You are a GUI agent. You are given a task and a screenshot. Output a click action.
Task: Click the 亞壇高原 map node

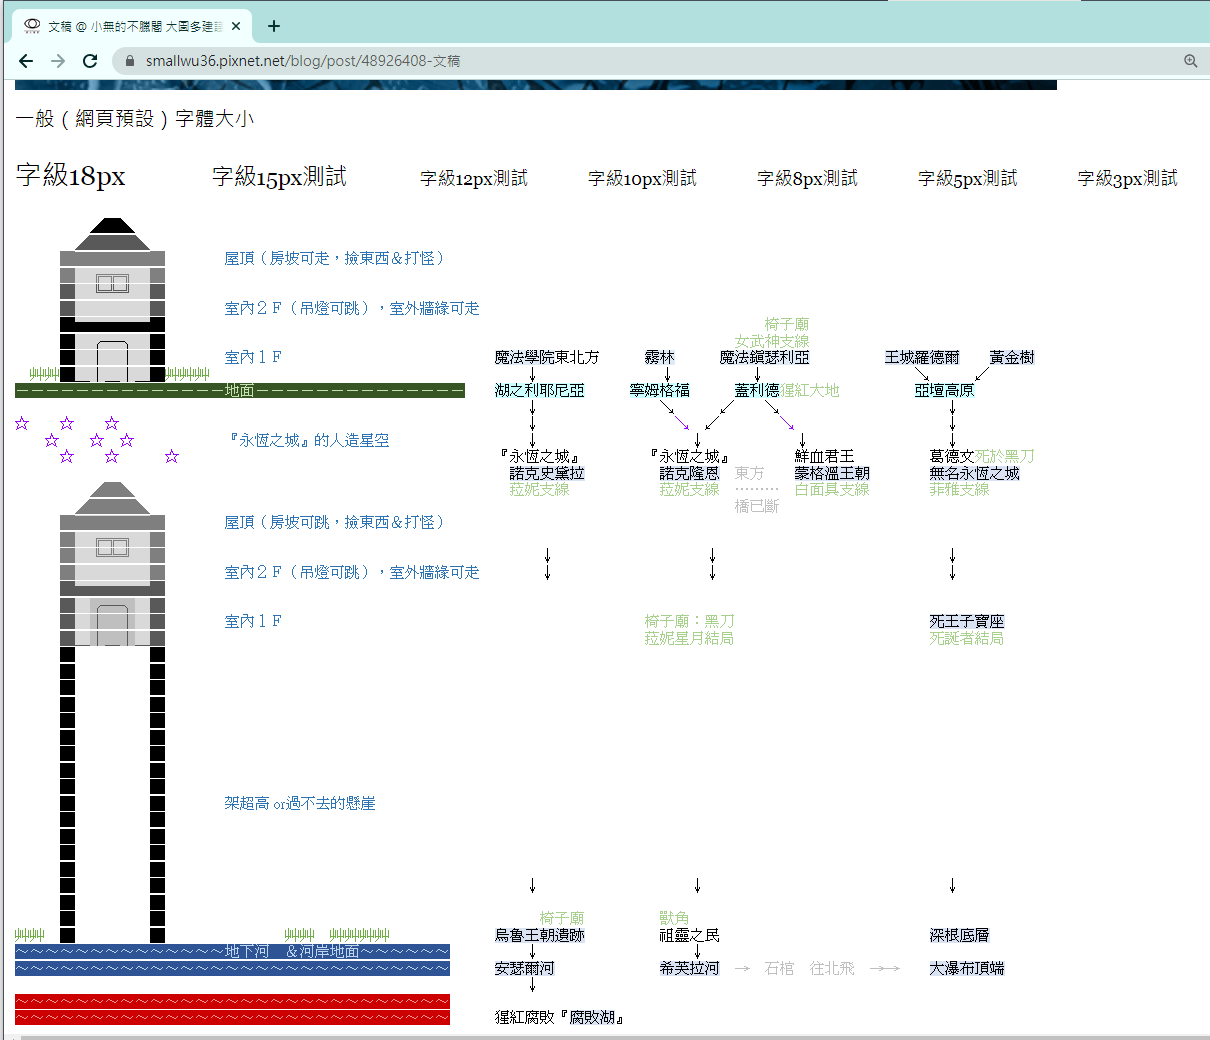pyautogui.click(x=945, y=390)
